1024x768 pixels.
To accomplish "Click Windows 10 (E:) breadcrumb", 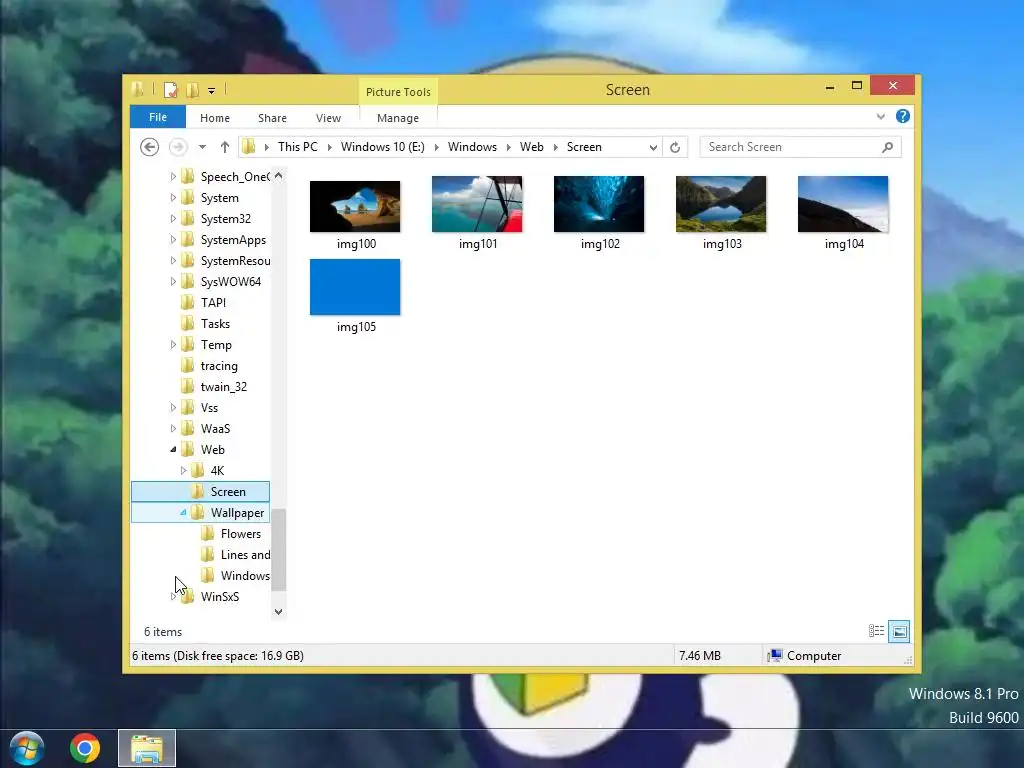I will [383, 147].
